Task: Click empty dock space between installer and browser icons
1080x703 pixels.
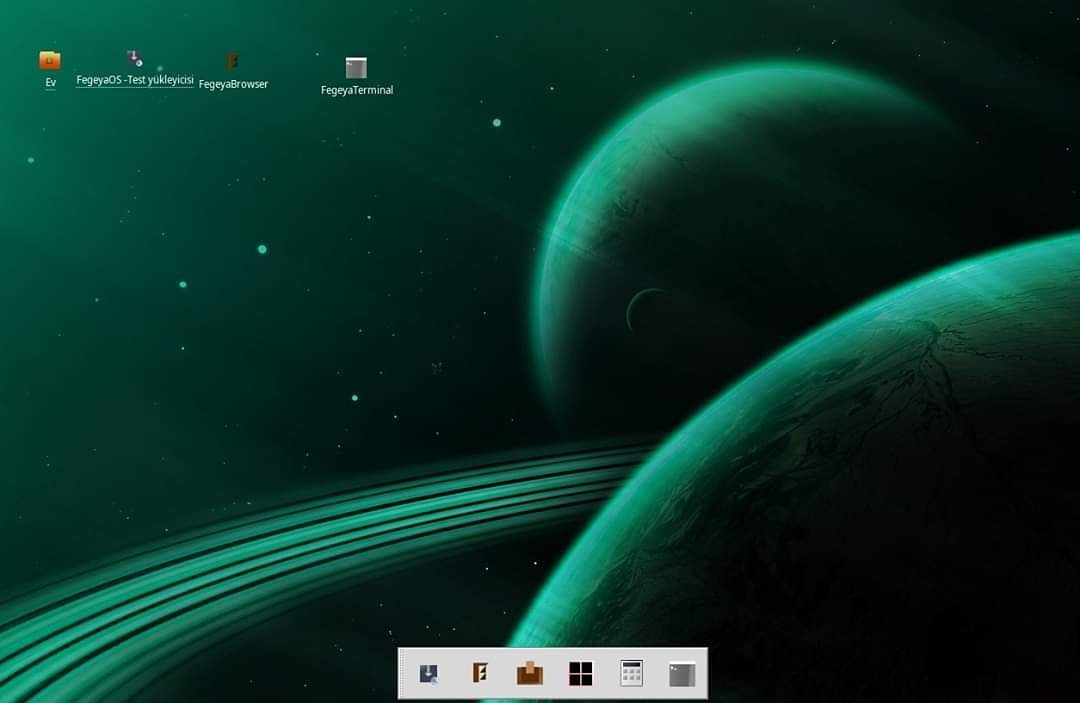Action: point(455,673)
